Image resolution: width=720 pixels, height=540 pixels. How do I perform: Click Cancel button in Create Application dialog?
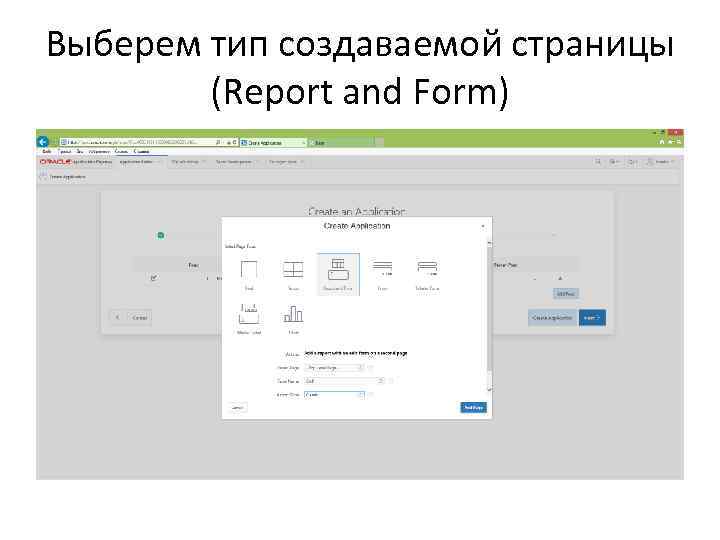[x=237, y=407]
